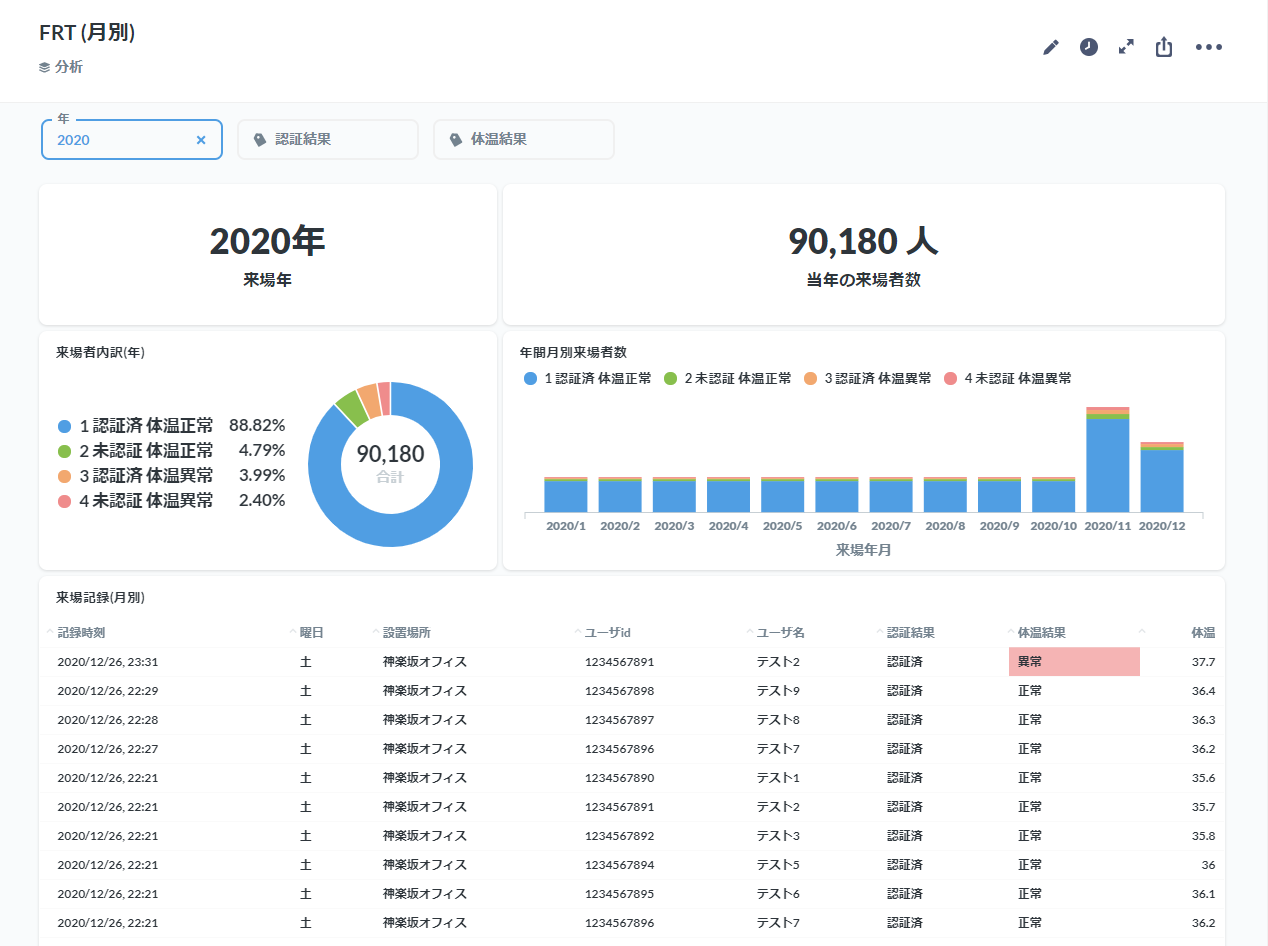This screenshot has height=946, width=1268.
Task: Click user id 1234567895 cell
Action: pos(619,894)
